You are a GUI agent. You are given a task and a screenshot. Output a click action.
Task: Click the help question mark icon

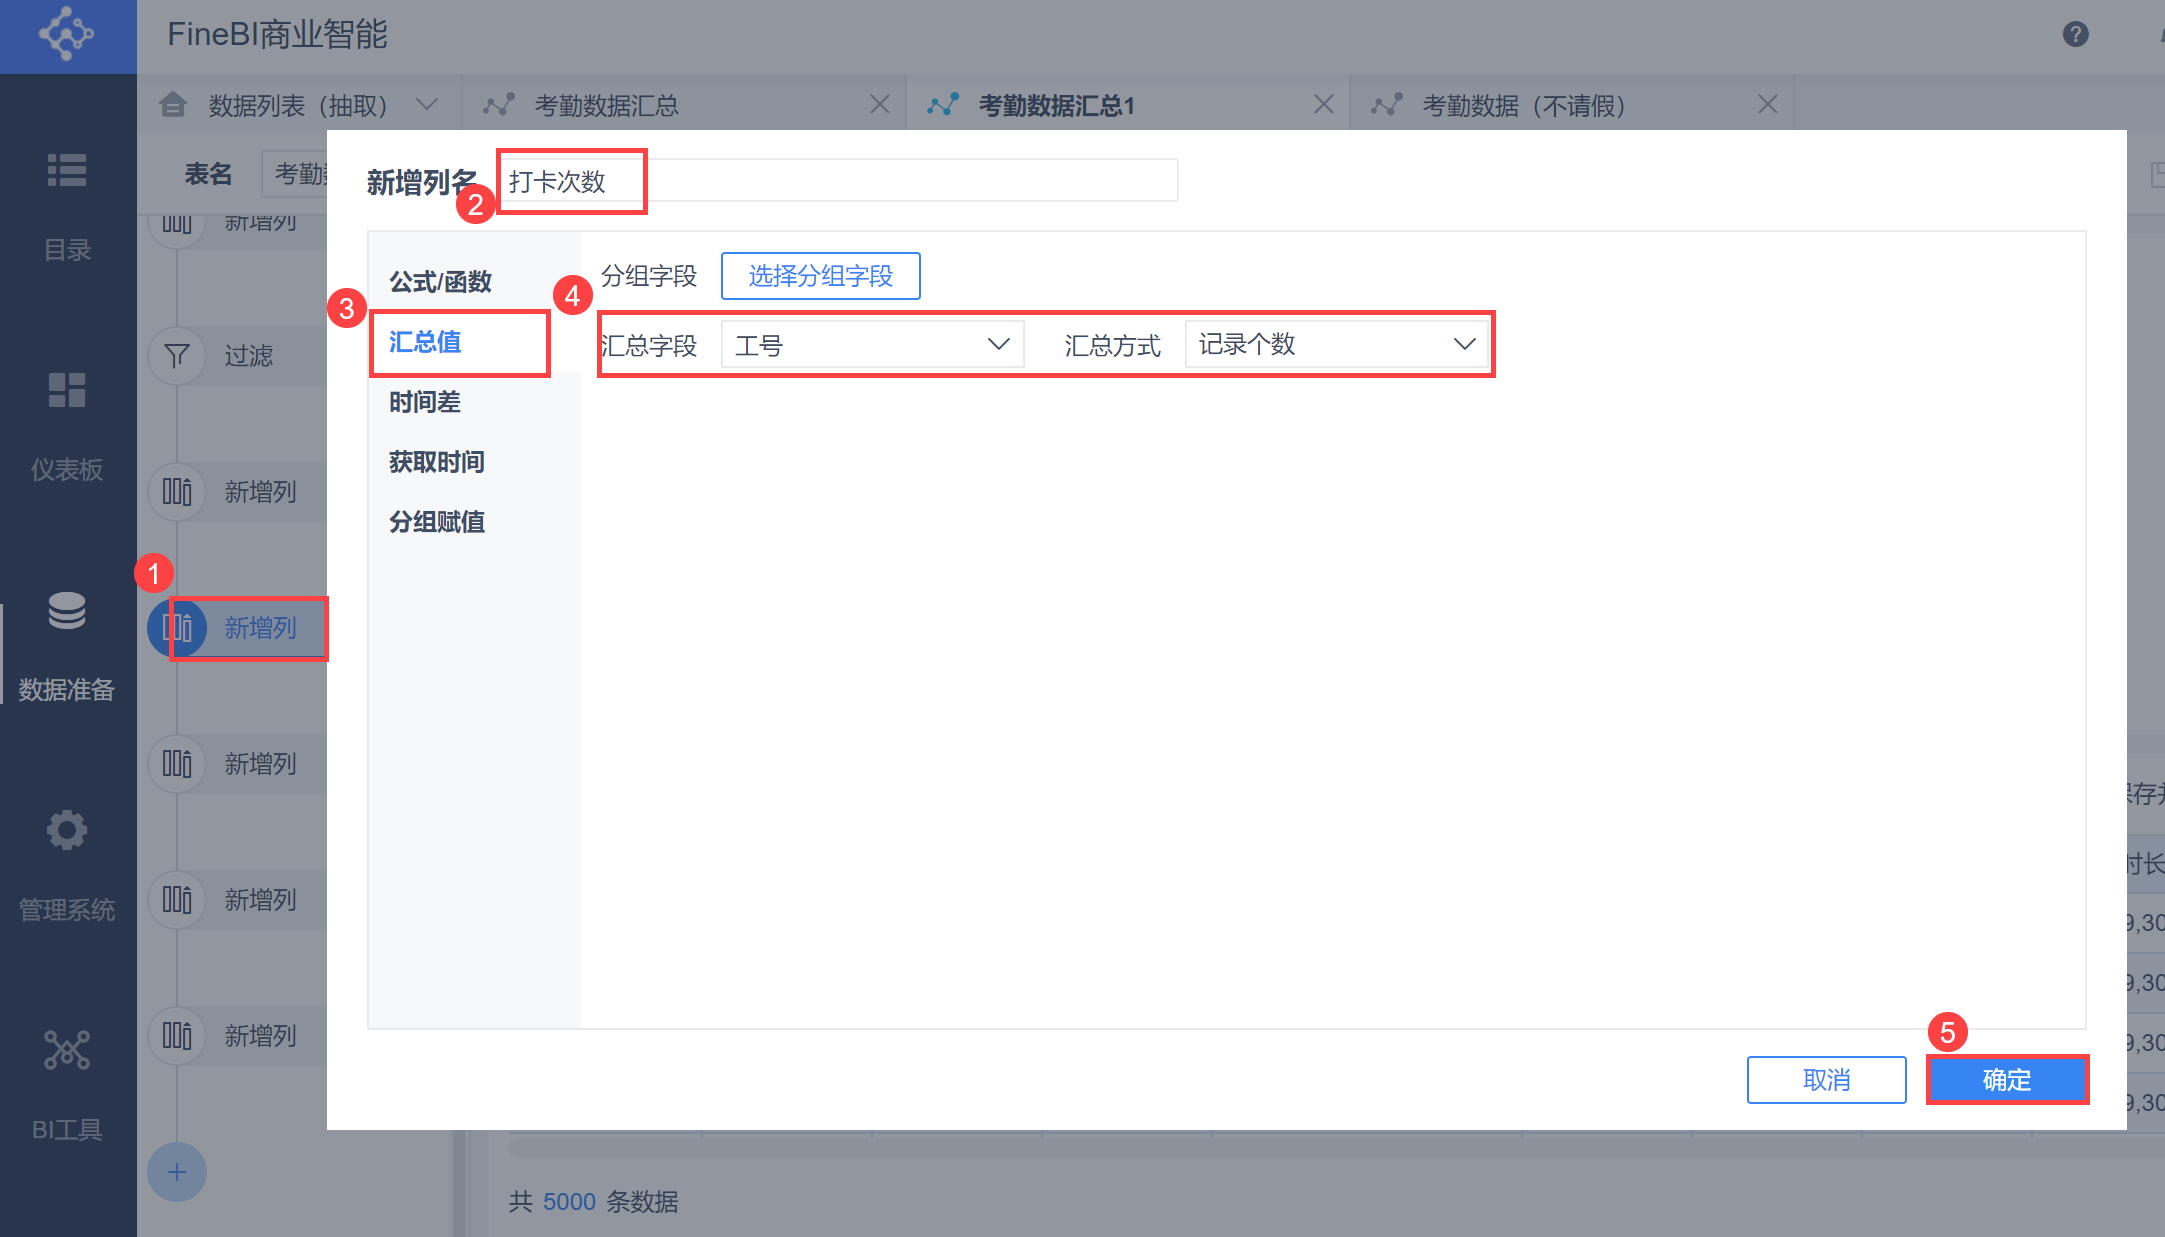pos(2075,35)
